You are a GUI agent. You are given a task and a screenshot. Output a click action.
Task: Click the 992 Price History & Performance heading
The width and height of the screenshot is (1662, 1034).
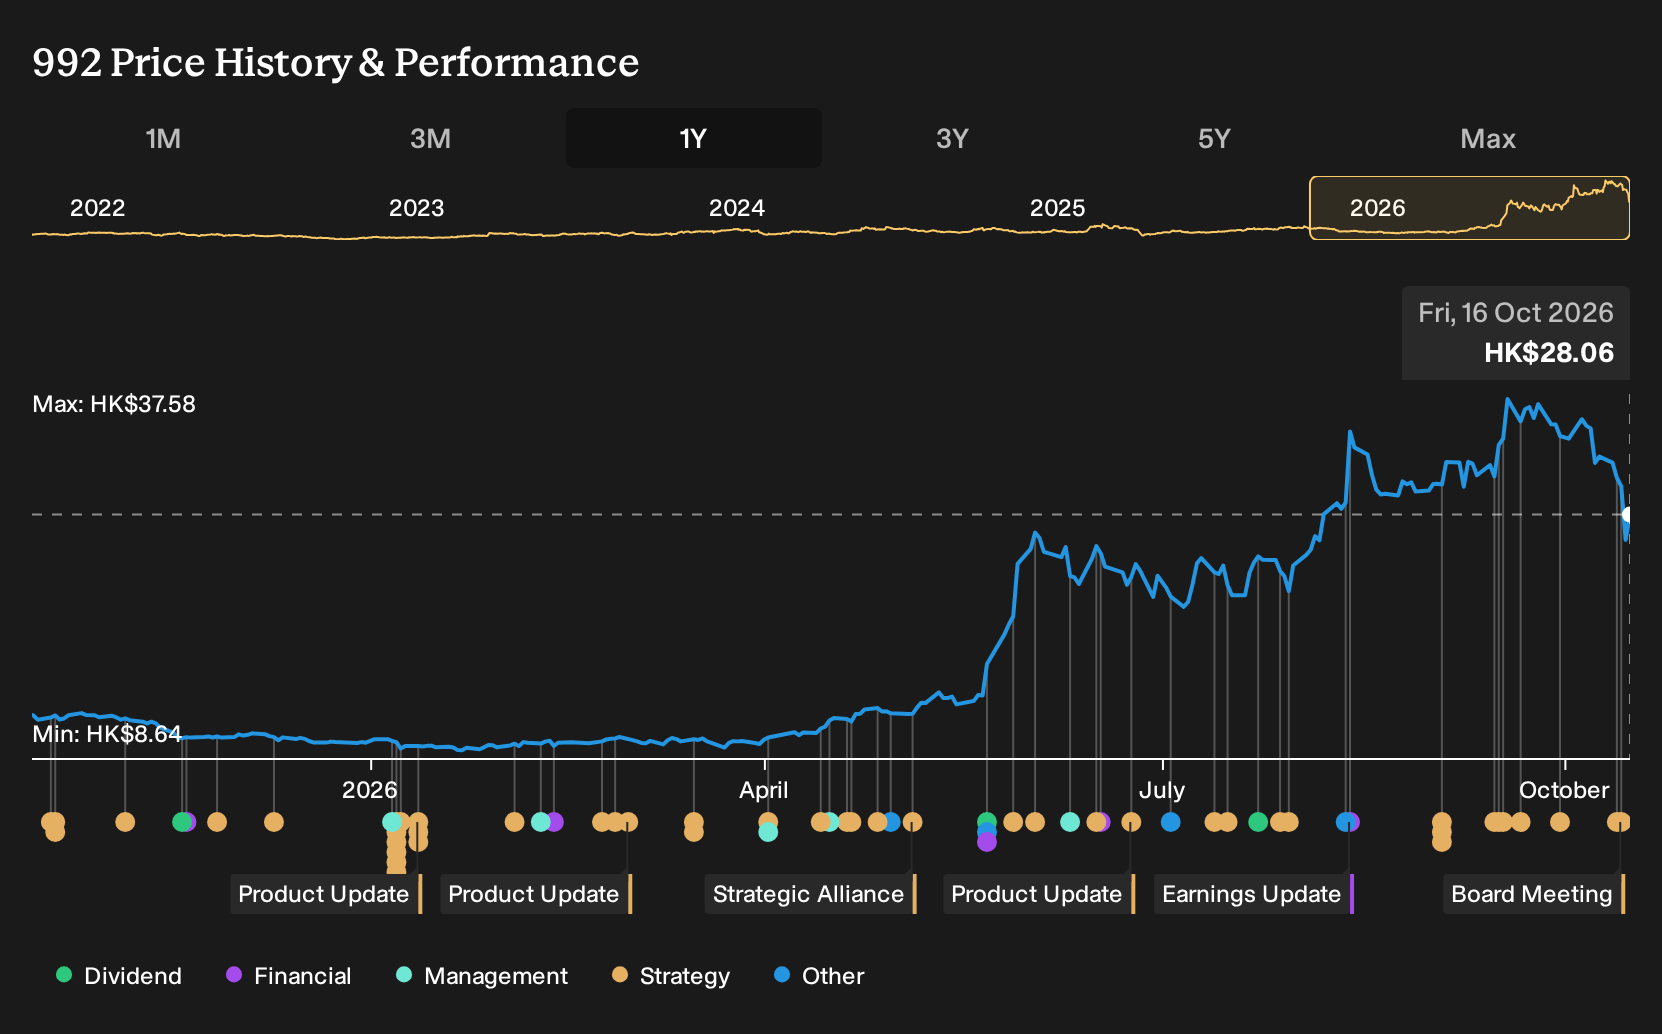[336, 62]
